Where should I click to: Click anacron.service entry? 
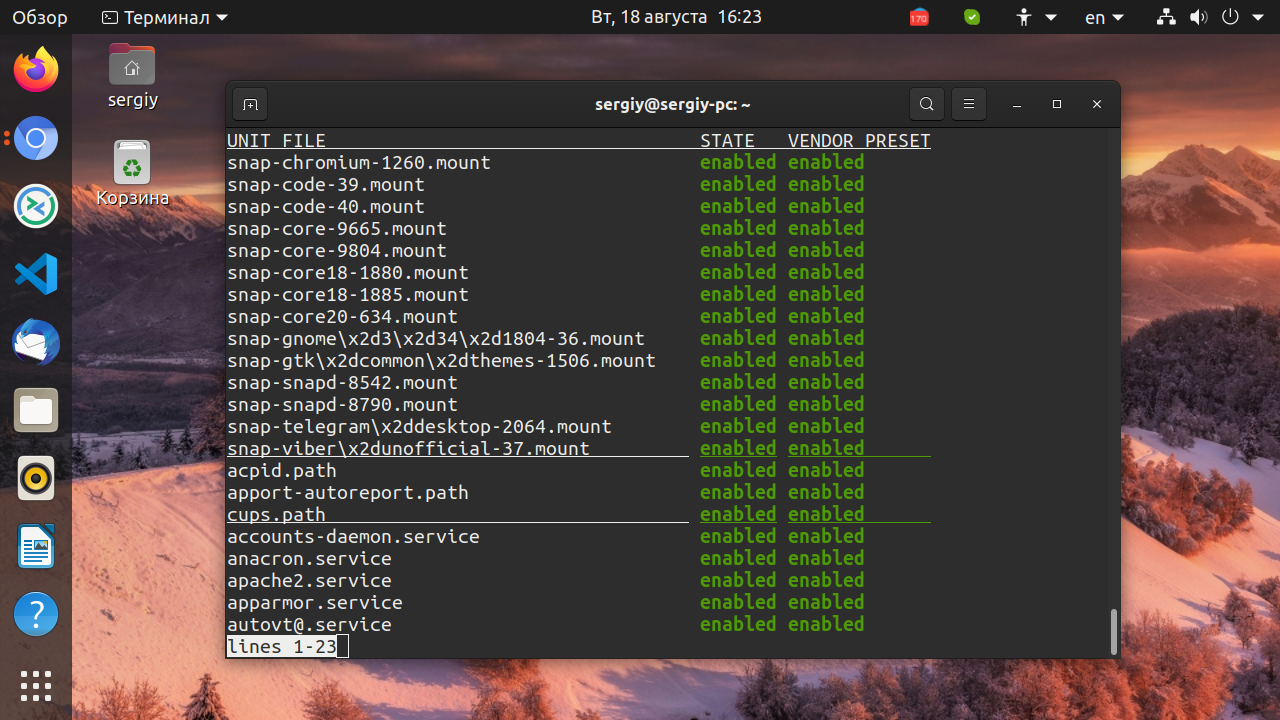pyautogui.click(x=309, y=558)
